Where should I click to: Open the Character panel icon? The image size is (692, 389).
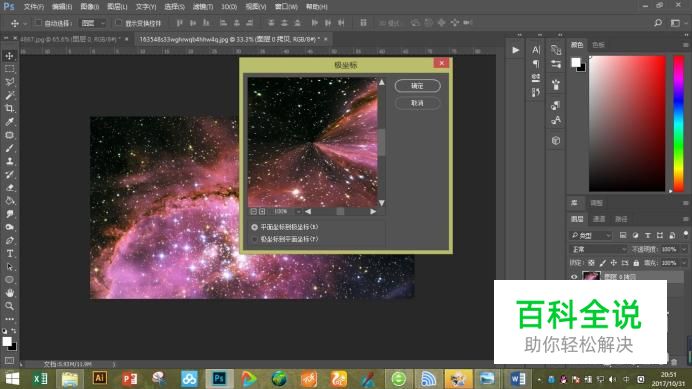pyautogui.click(x=536, y=50)
